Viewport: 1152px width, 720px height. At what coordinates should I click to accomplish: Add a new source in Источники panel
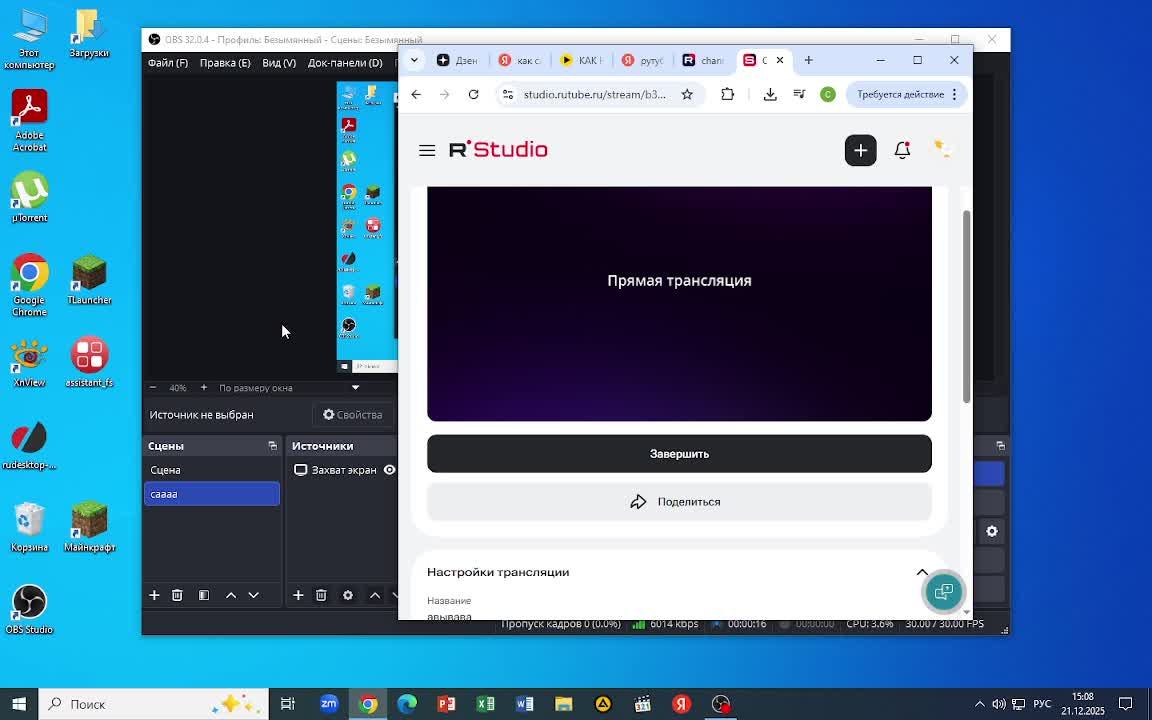tap(298, 595)
